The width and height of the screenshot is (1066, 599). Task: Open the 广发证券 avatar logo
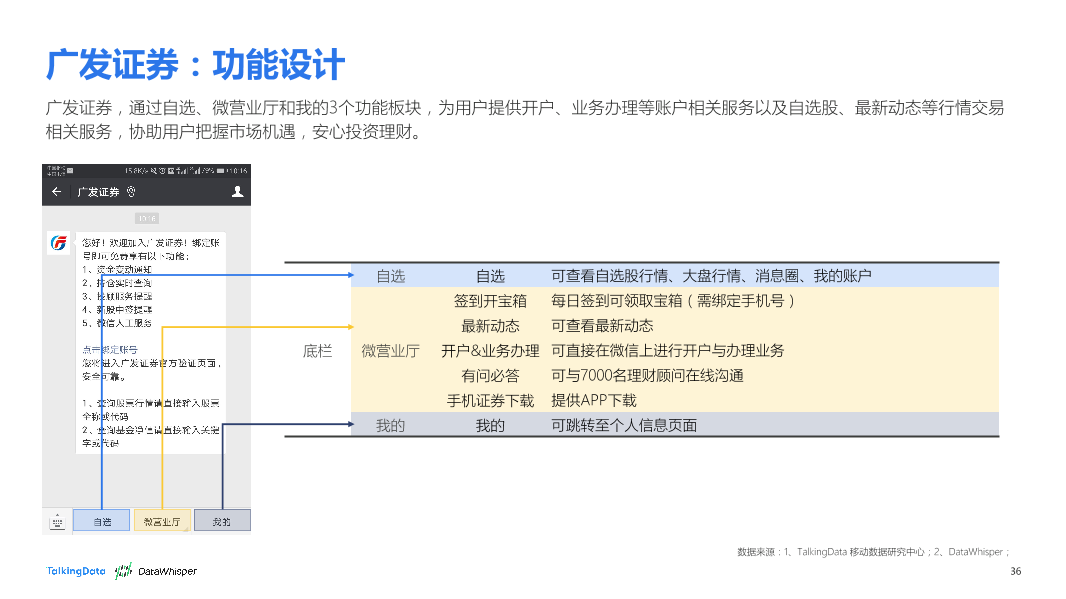point(59,243)
